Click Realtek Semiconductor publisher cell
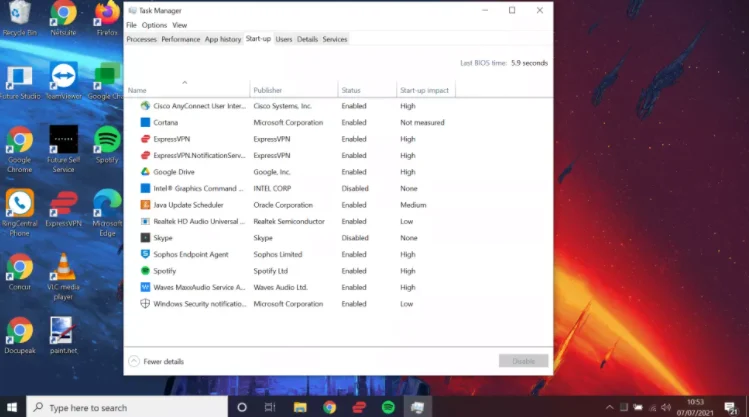This screenshot has height=417, width=749. pos(289,221)
